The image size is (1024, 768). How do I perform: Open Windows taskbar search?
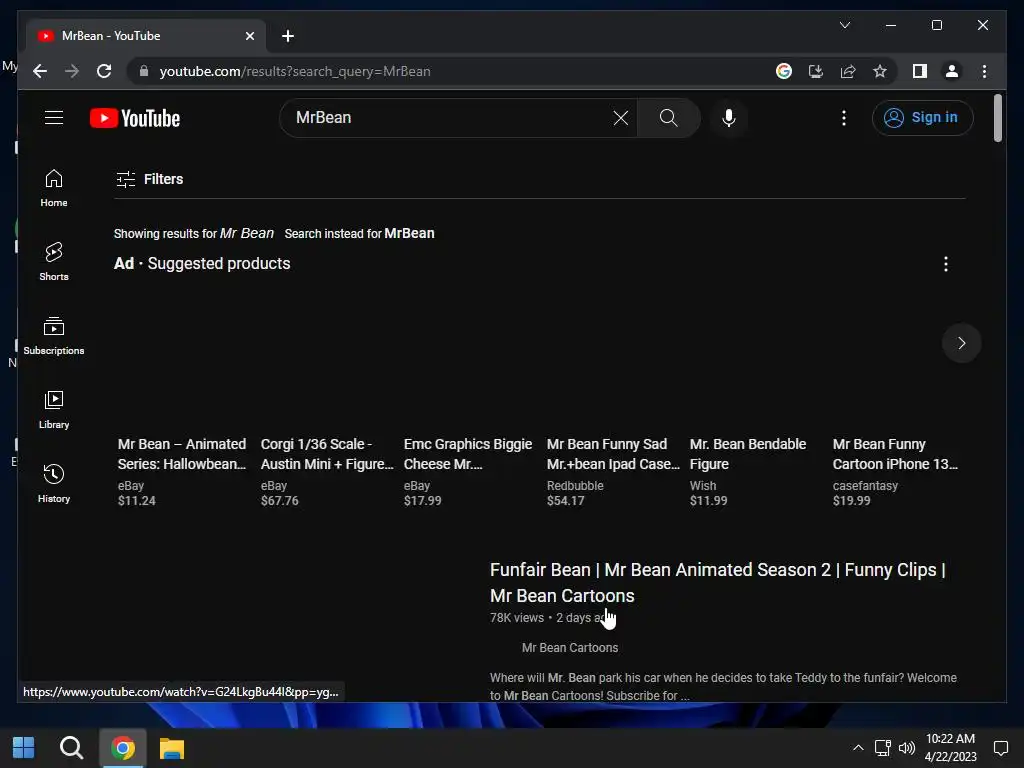[71, 748]
